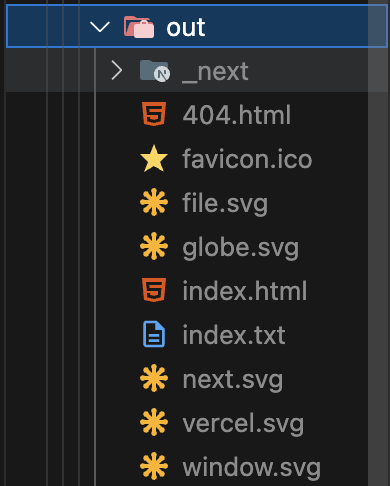Open the index.html file
This screenshot has height=486, width=390.
pyautogui.click(x=245, y=291)
